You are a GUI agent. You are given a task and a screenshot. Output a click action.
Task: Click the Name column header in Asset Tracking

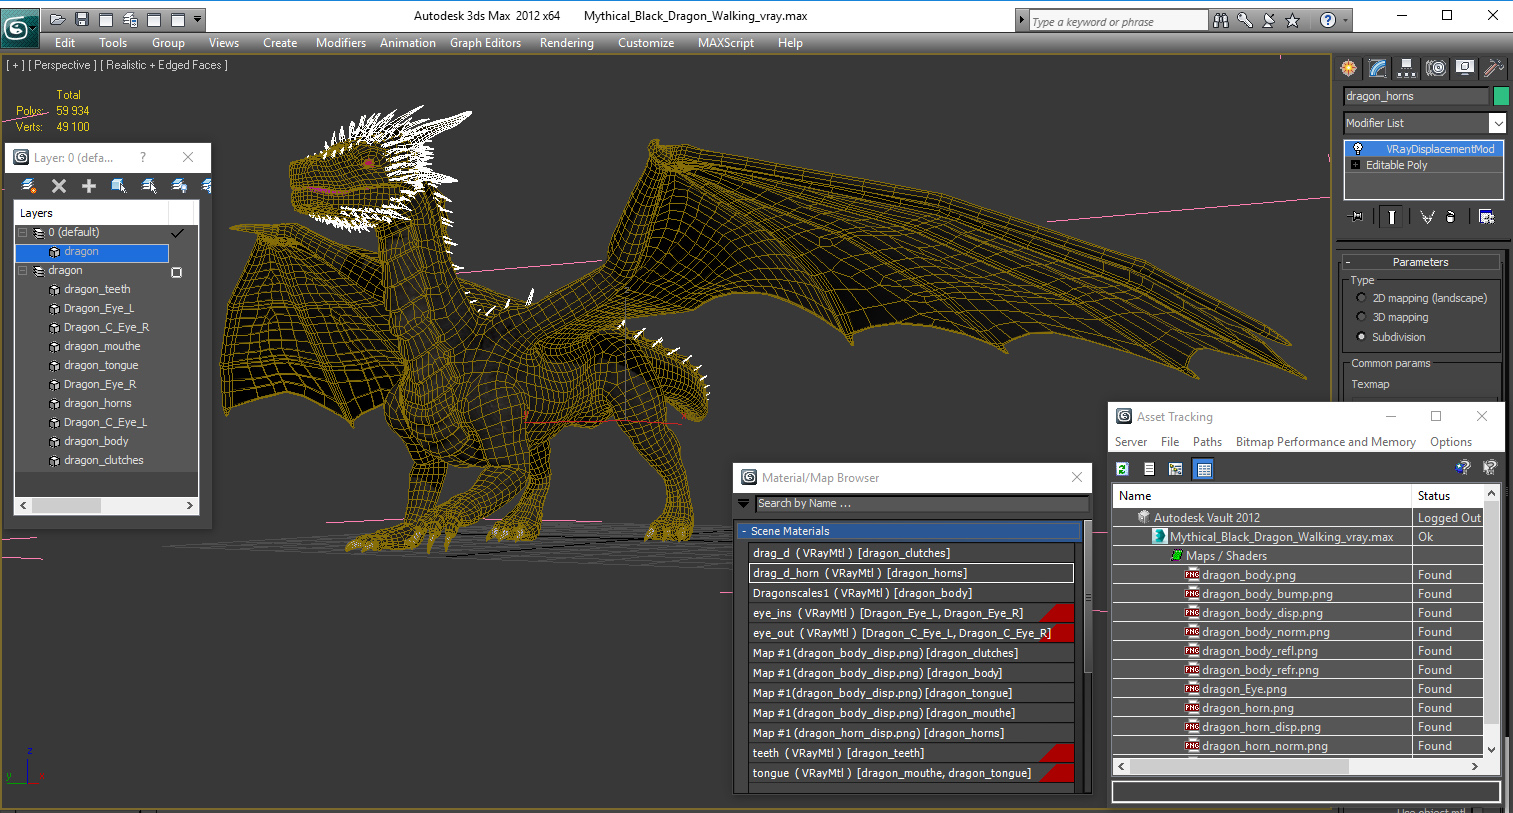pyautogui.click(x=1262, y=496)
